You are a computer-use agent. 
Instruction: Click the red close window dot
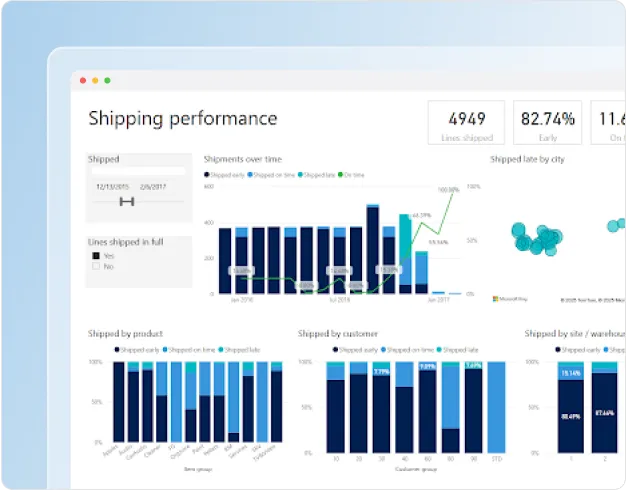click(83, 81)
